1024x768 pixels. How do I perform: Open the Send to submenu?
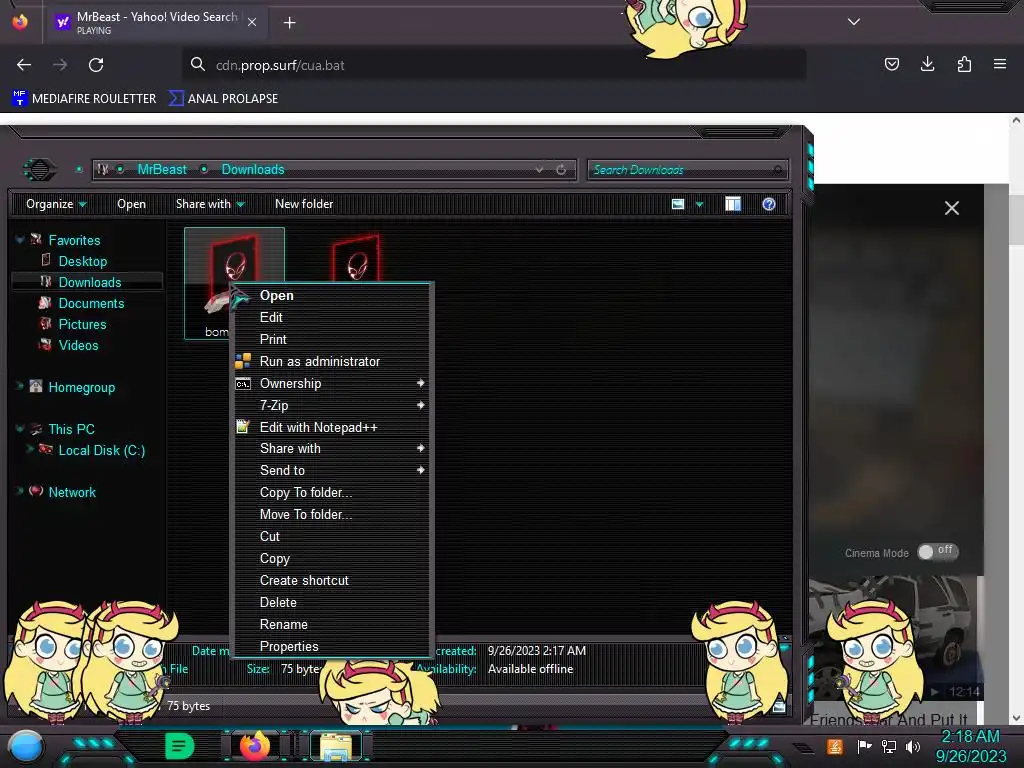pyautogui.click(x=333, y=470)
